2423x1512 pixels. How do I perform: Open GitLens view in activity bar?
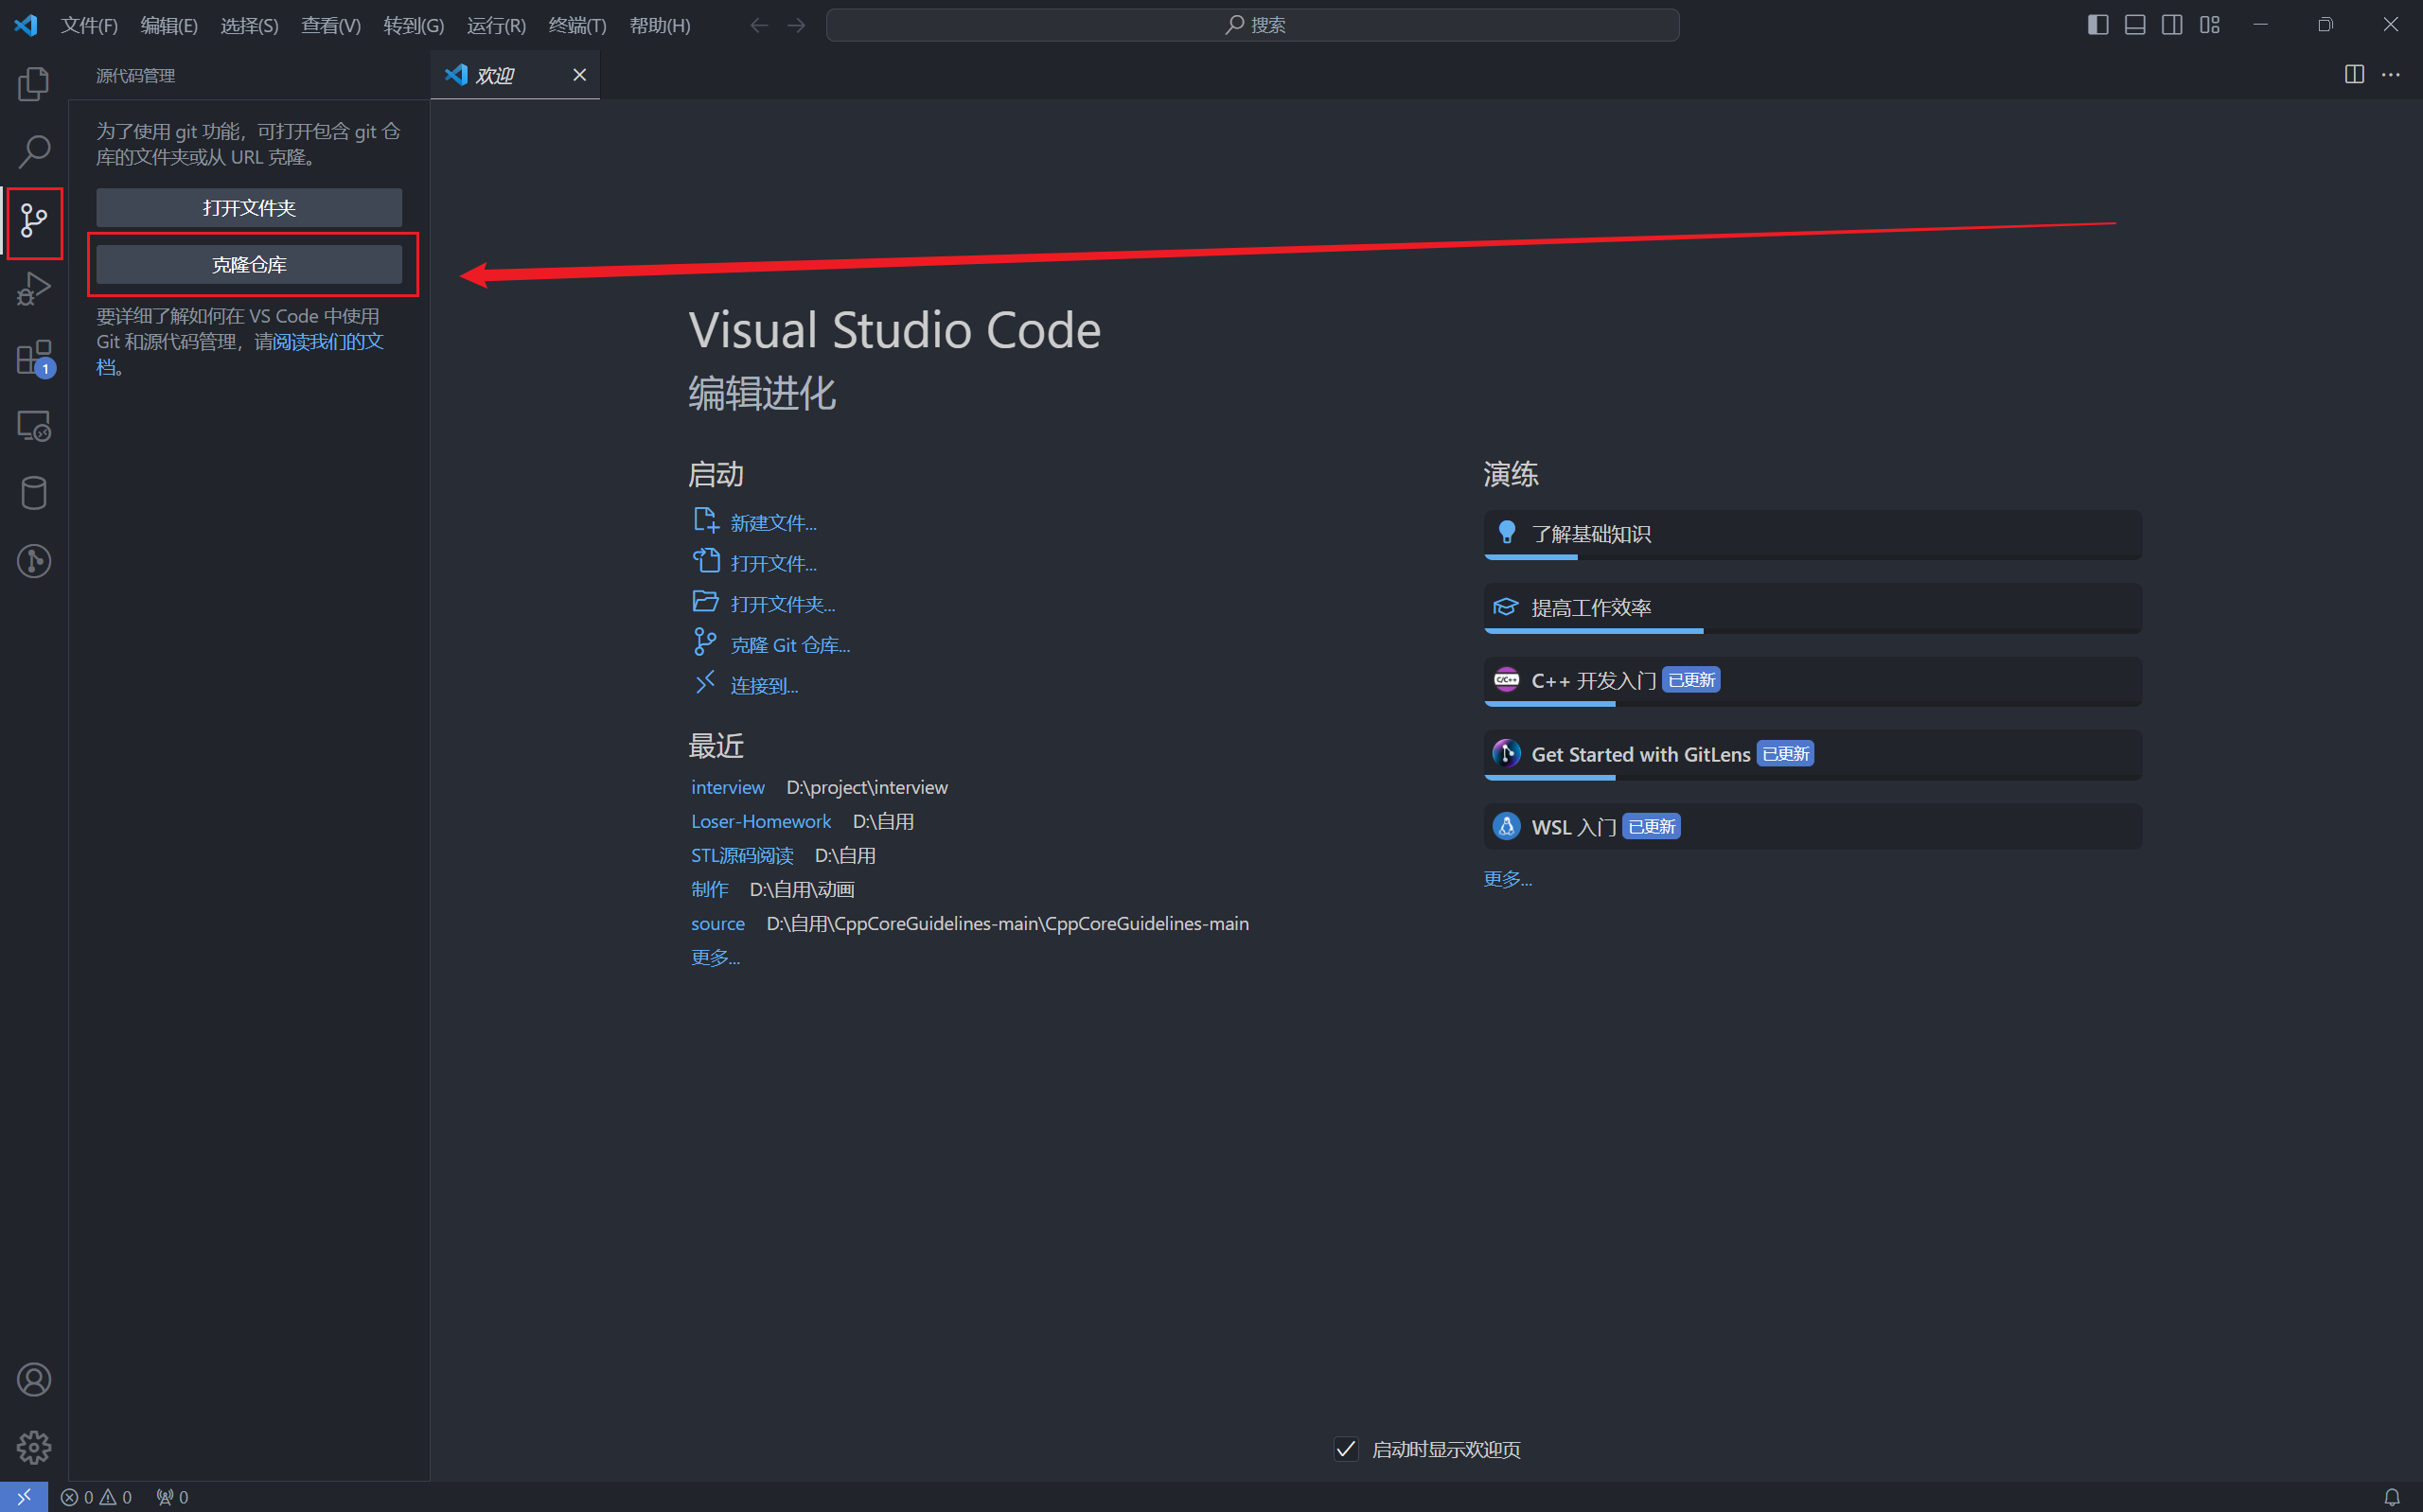coord(34,561)
